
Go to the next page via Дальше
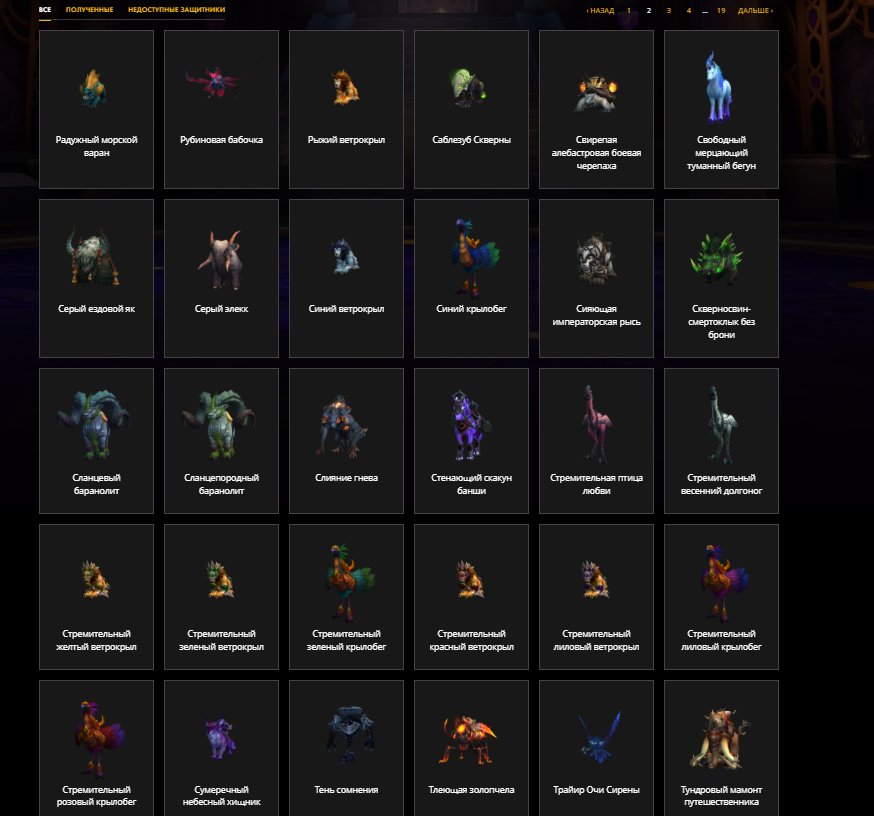(755, 11)
